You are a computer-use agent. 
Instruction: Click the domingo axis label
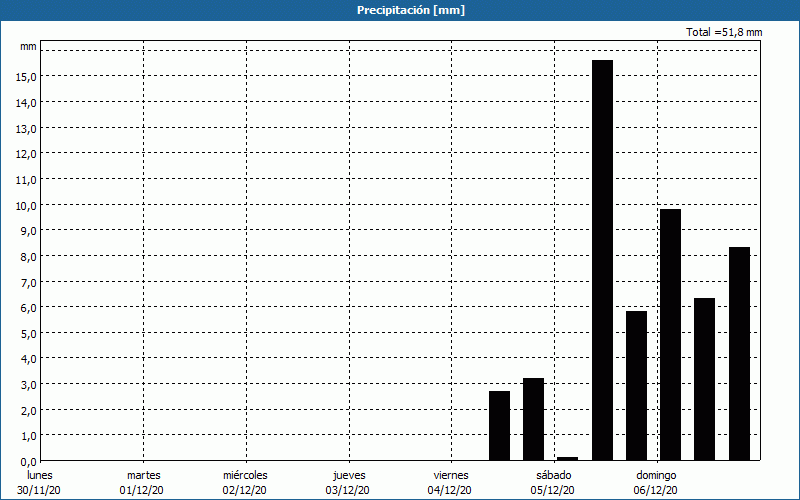(656, 475)
